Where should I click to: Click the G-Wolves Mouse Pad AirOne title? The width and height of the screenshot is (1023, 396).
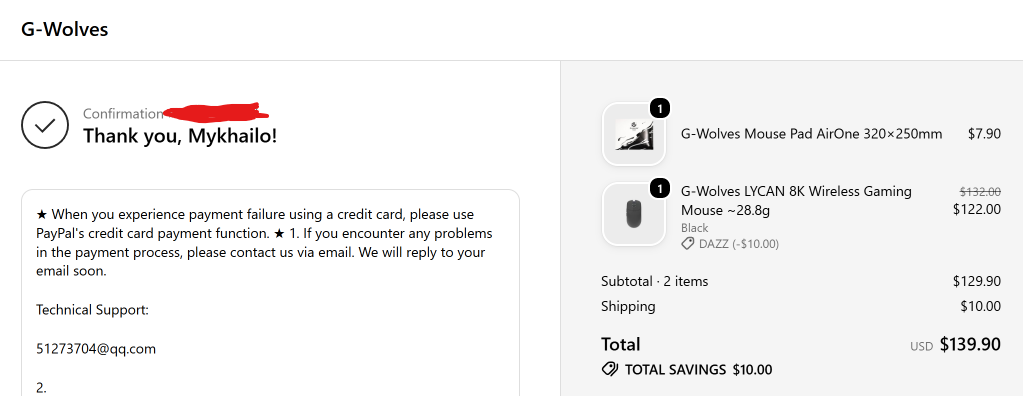pos(812,134)
